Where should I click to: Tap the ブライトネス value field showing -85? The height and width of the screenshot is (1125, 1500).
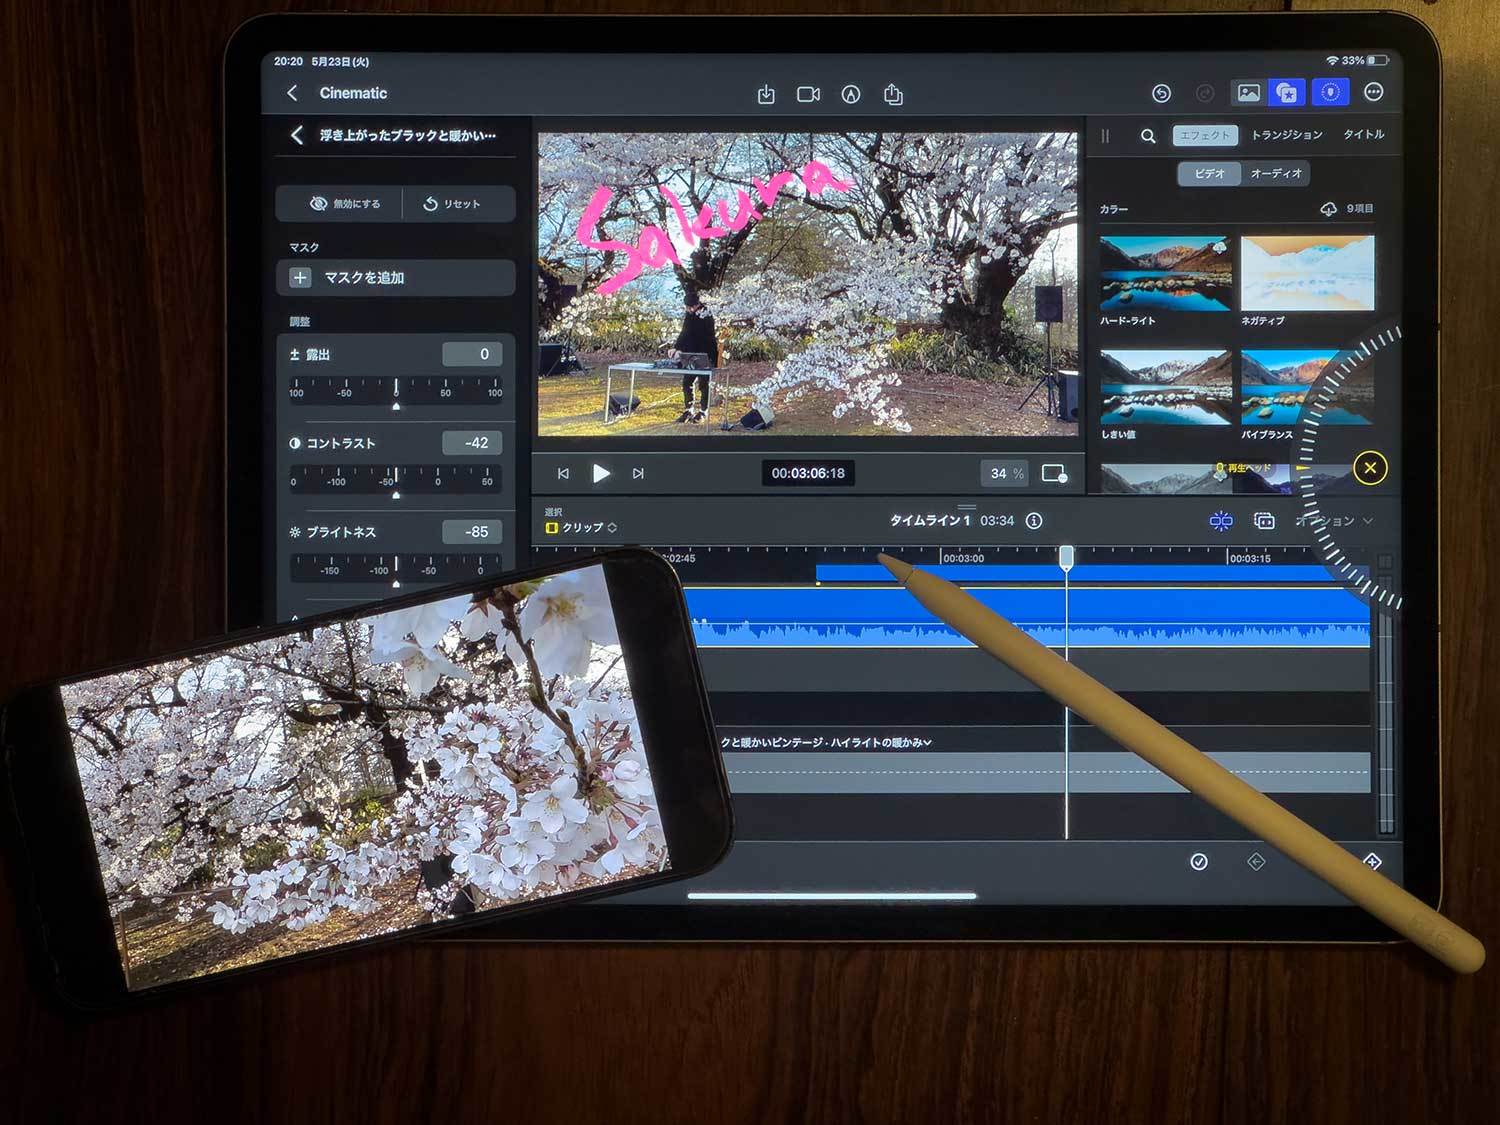pyautogui.click(x=473, y=531)
